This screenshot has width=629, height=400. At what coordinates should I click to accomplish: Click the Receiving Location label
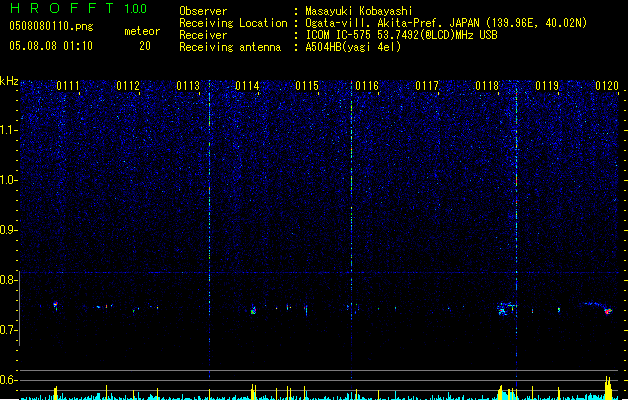pos(233,23)
